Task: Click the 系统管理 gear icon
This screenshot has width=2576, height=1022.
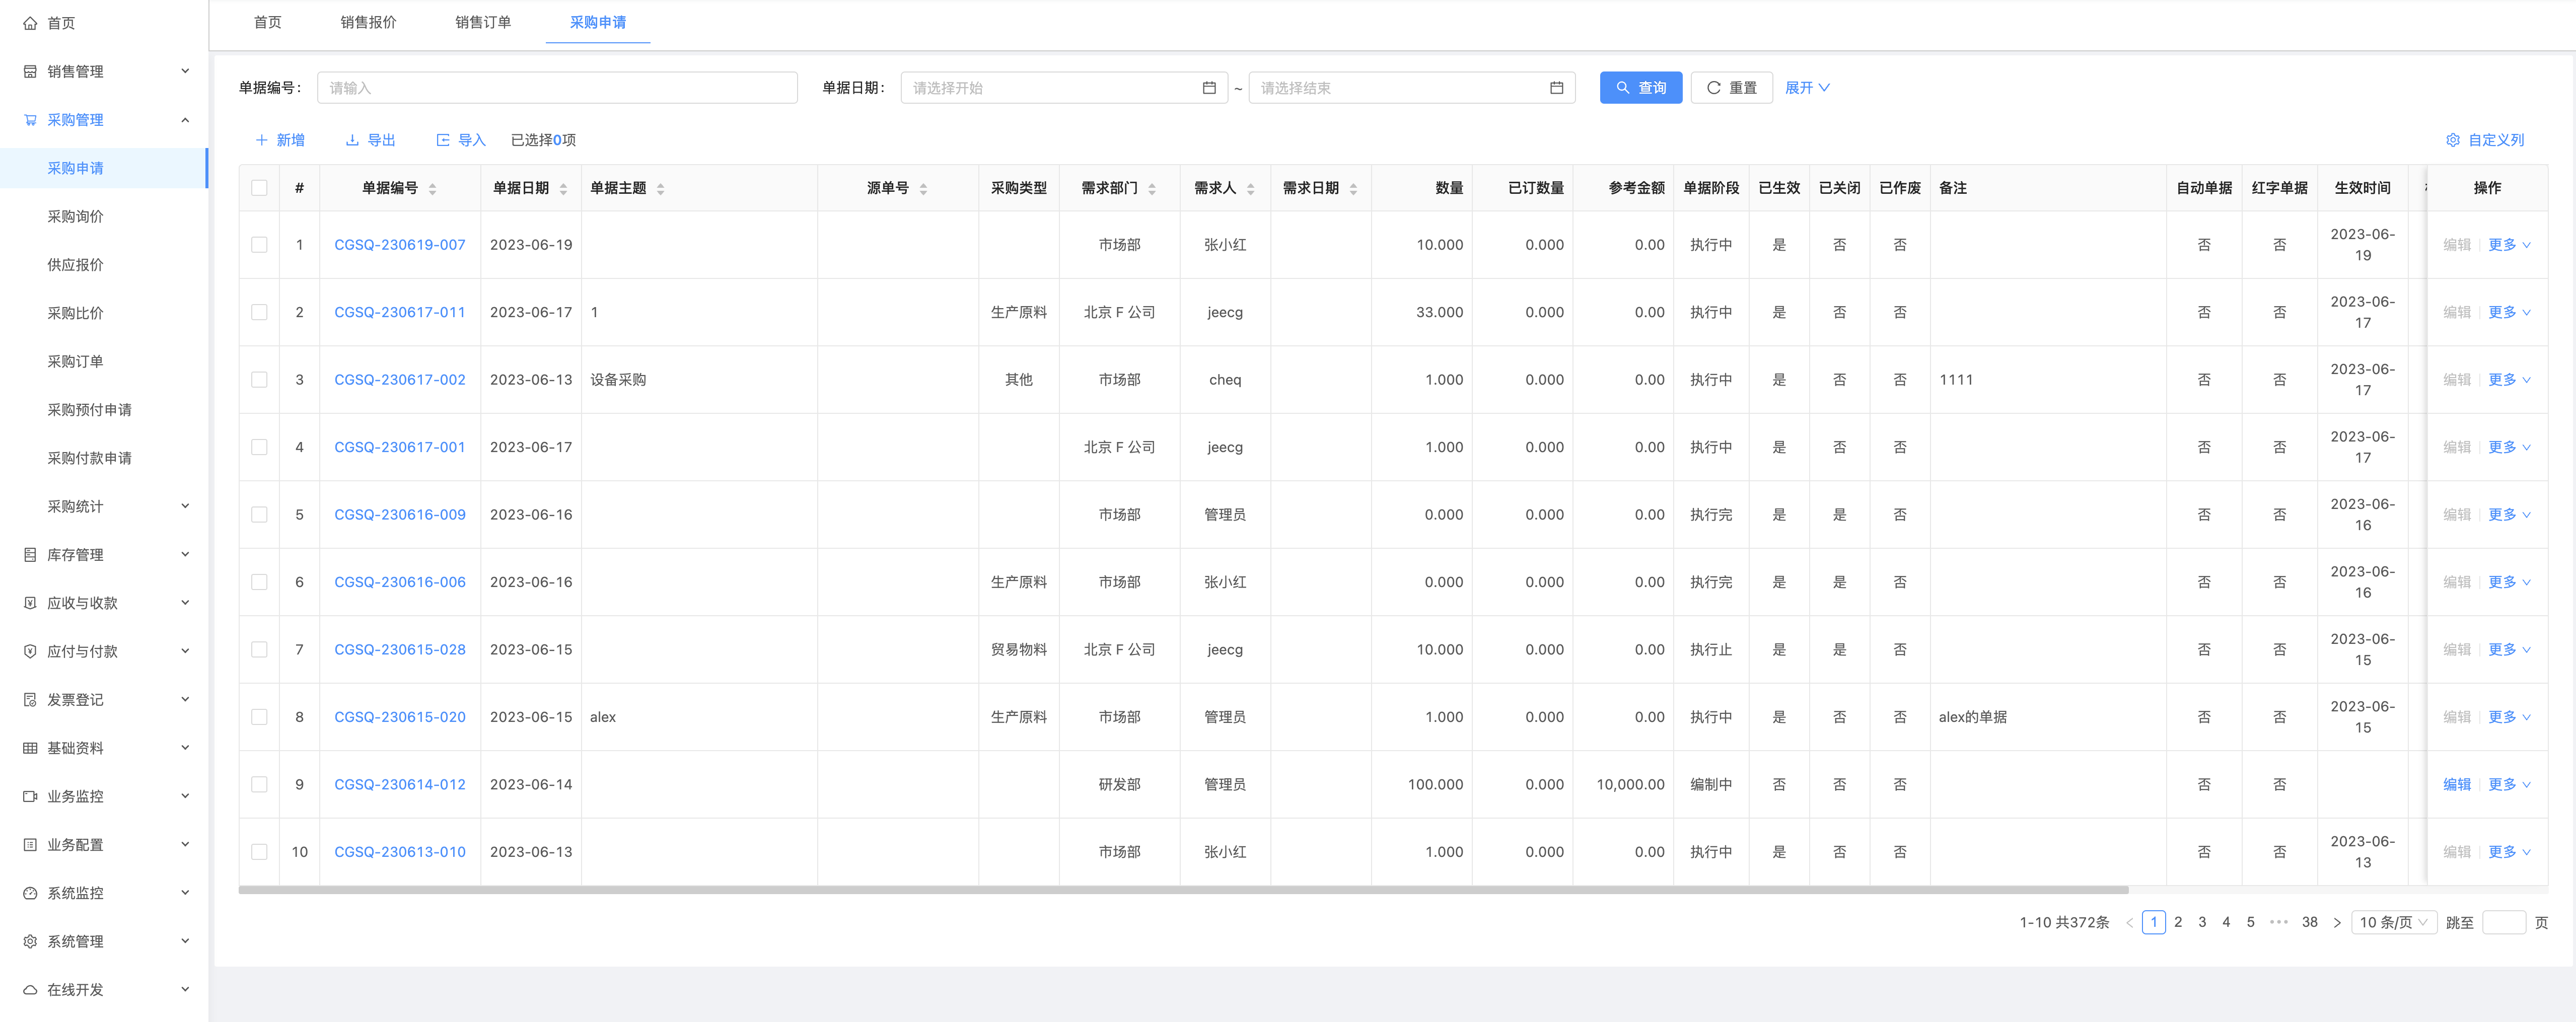Action: (30, 941)
